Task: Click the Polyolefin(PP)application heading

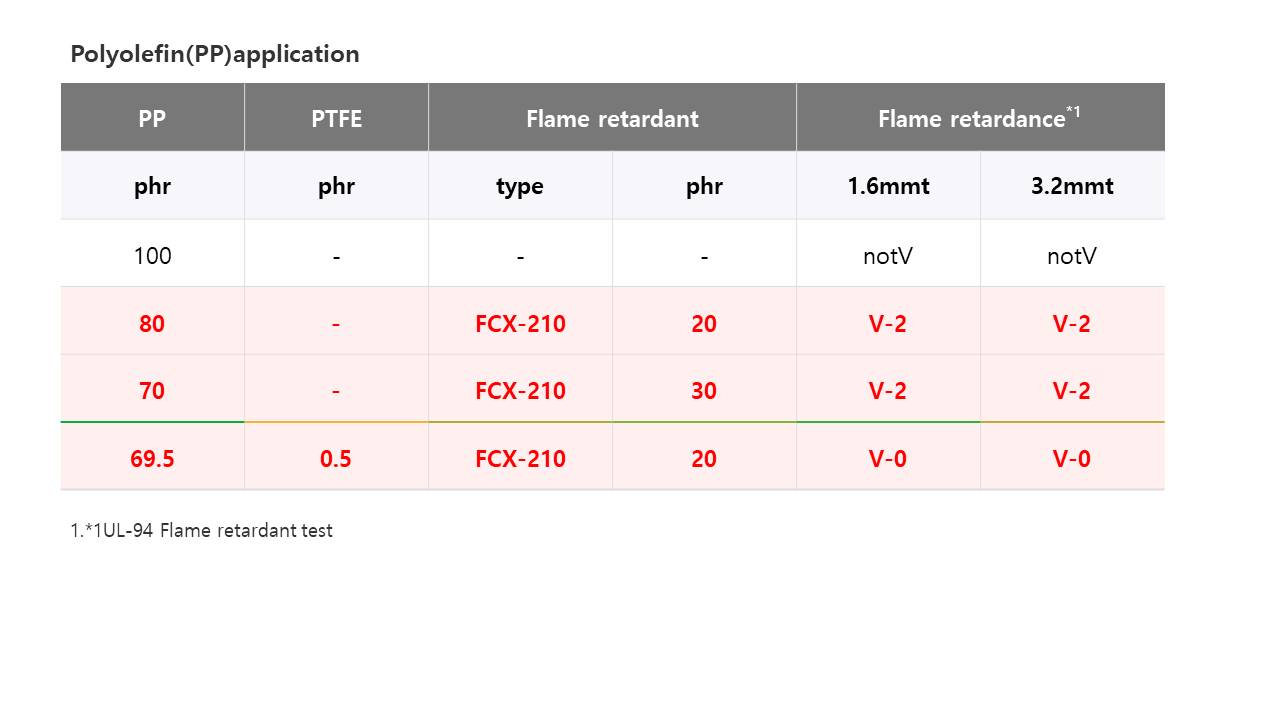Action: click(x=215, y=54)
